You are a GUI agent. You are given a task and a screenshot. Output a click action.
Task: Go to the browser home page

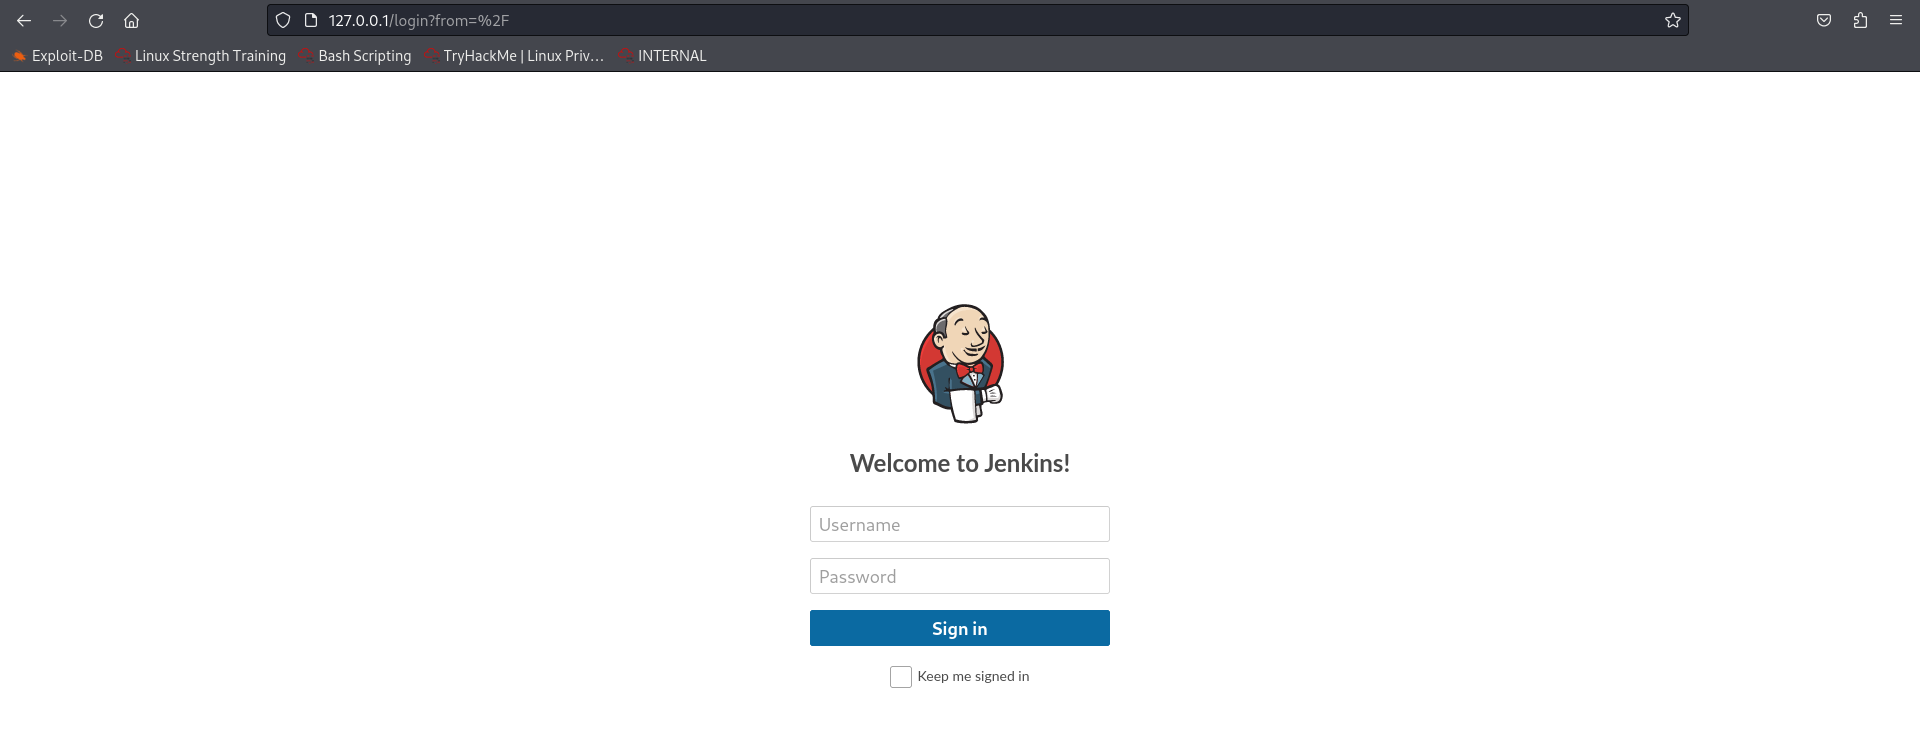tap(131, 20)
